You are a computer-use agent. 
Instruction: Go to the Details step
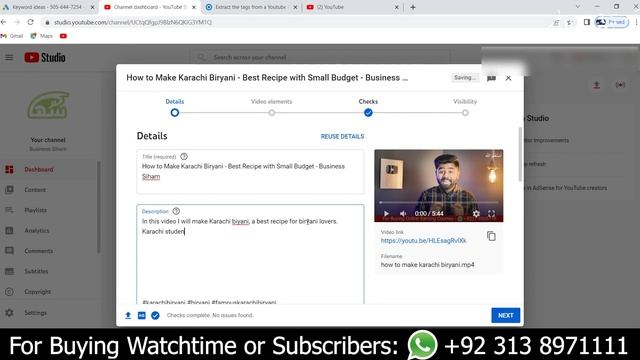[x=175, y=108]
